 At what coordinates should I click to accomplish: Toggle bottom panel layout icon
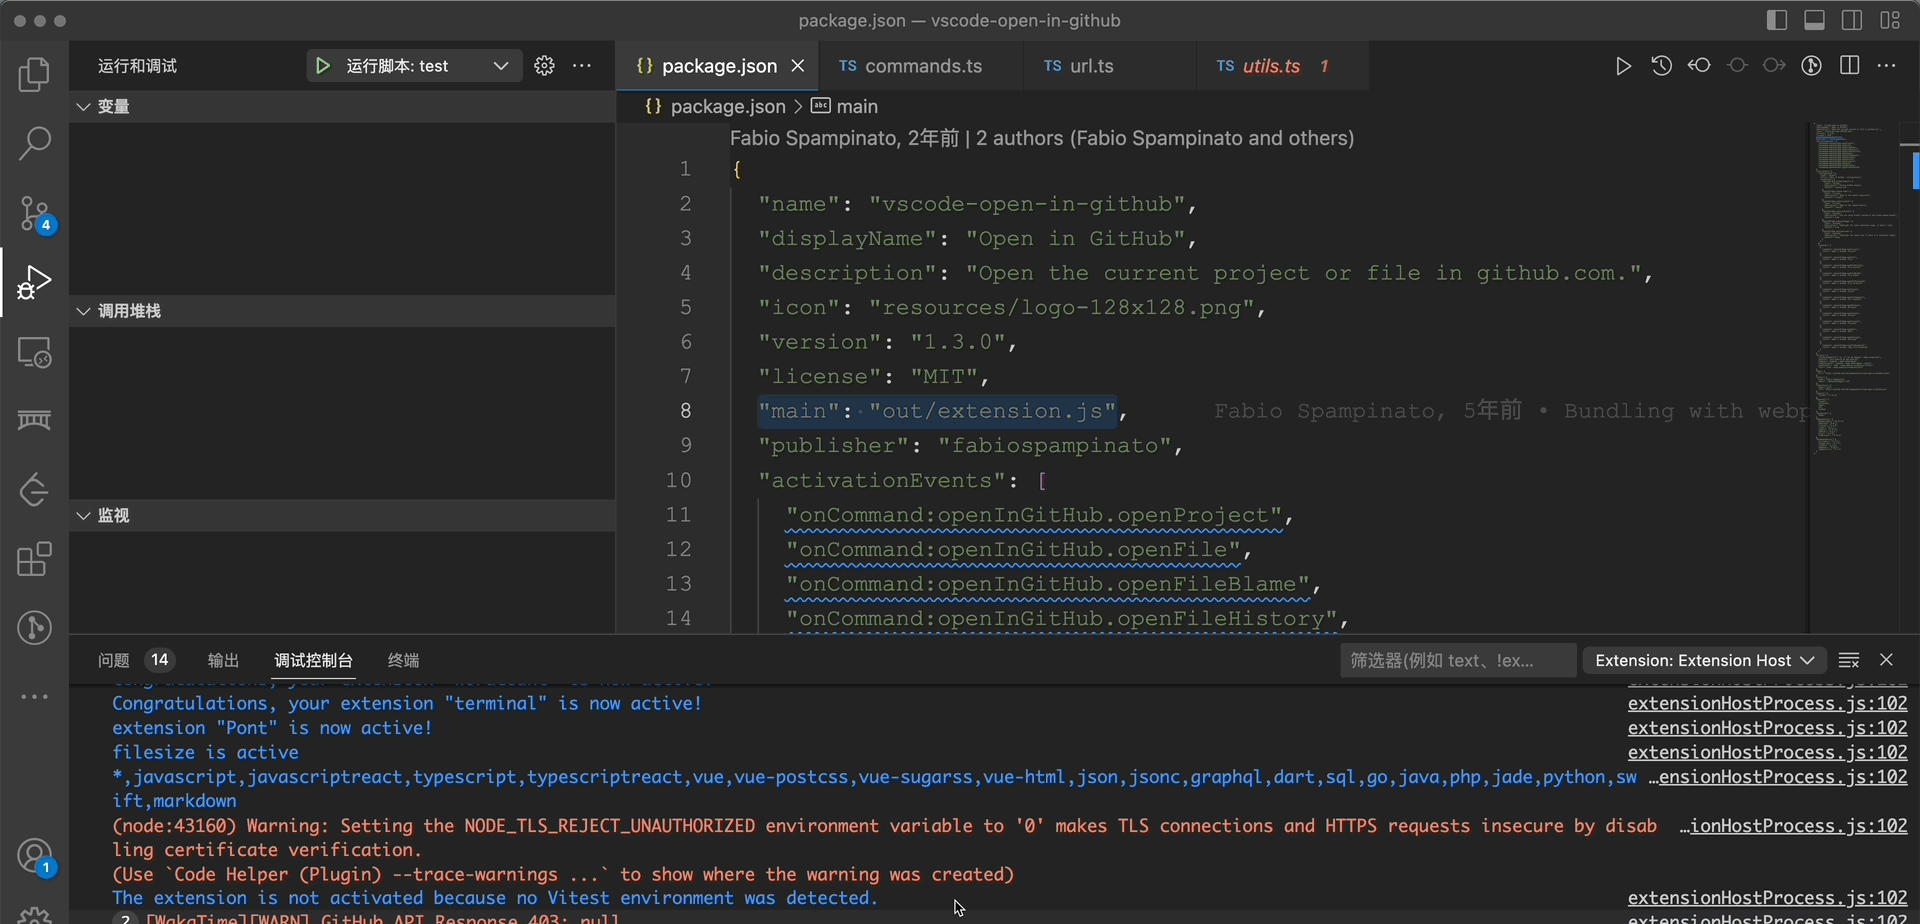[x=1815, y=20]
